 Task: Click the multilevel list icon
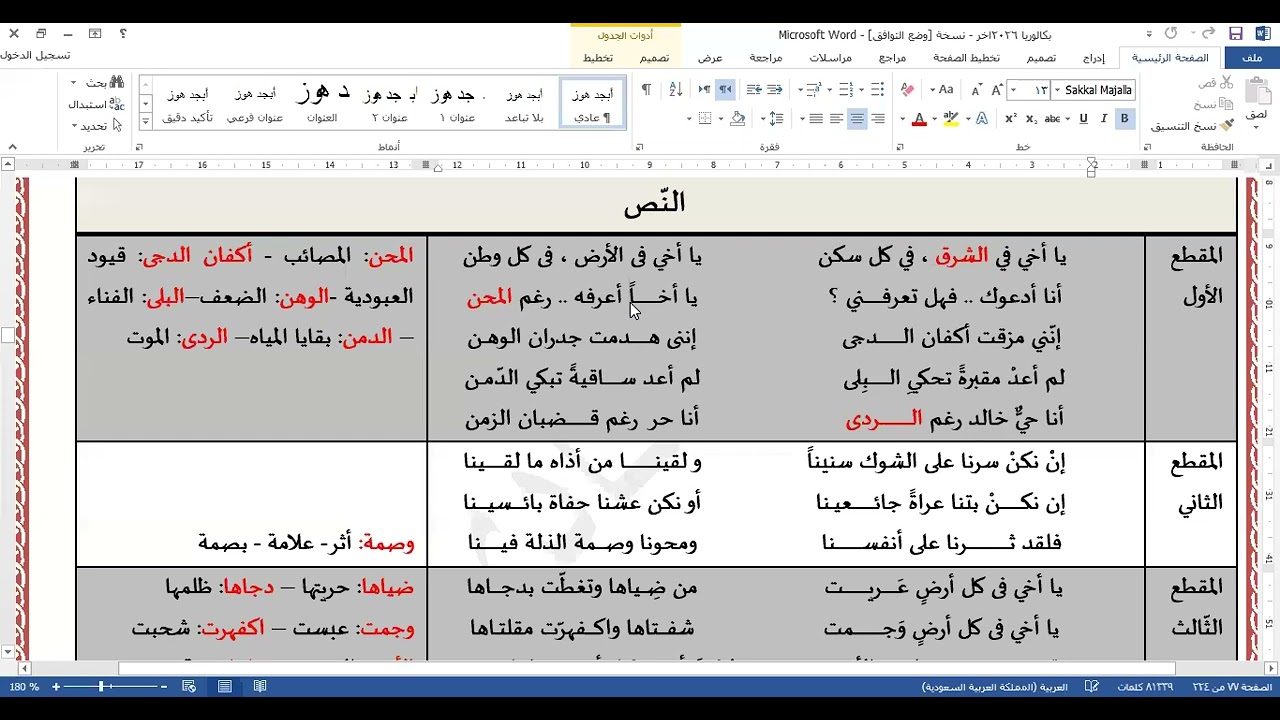813,90
